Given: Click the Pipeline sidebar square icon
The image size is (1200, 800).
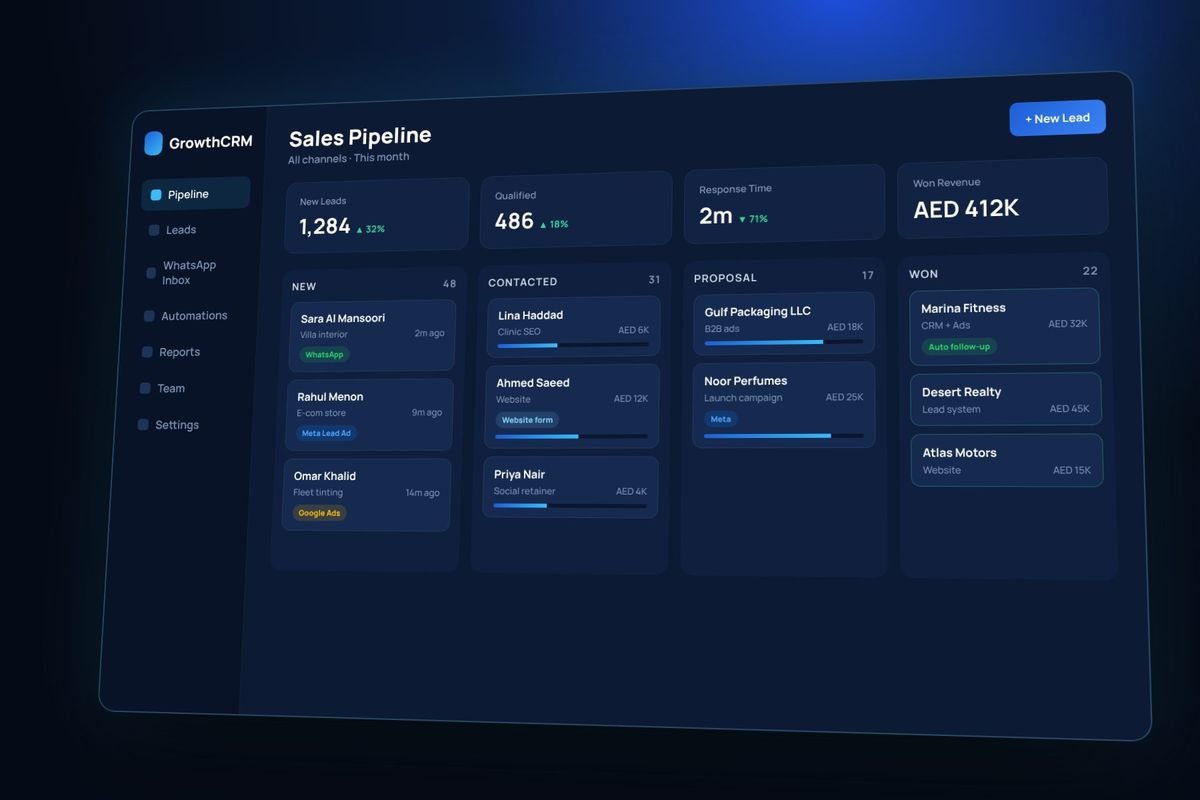Looking at the screenshot, I should 156,195.
